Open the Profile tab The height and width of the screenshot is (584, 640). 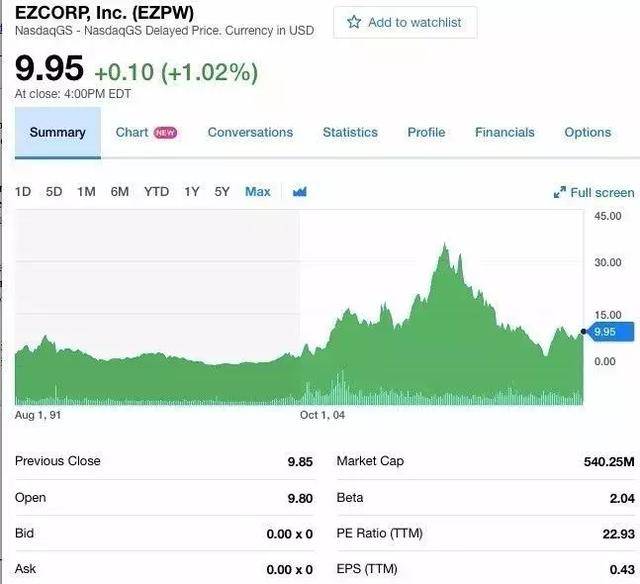[426, 132]
